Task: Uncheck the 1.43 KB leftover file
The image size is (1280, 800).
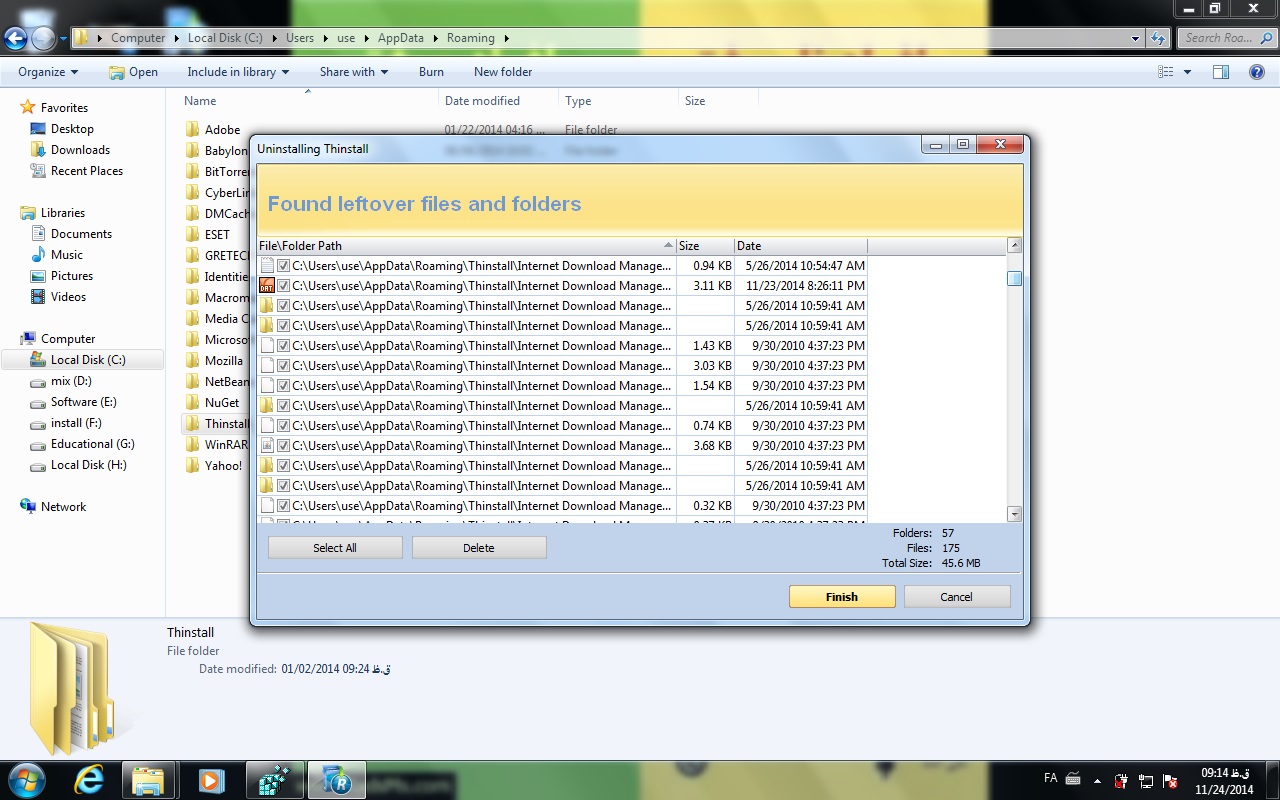Action: (x=284, y=346)
